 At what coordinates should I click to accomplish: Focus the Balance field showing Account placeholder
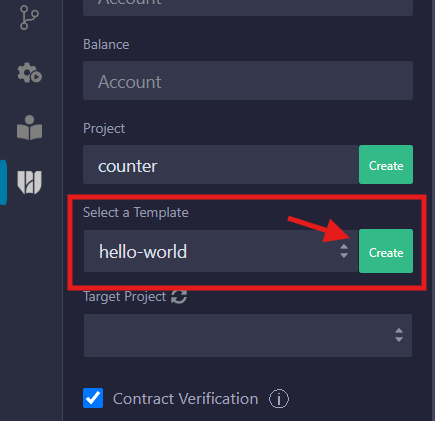248,80
